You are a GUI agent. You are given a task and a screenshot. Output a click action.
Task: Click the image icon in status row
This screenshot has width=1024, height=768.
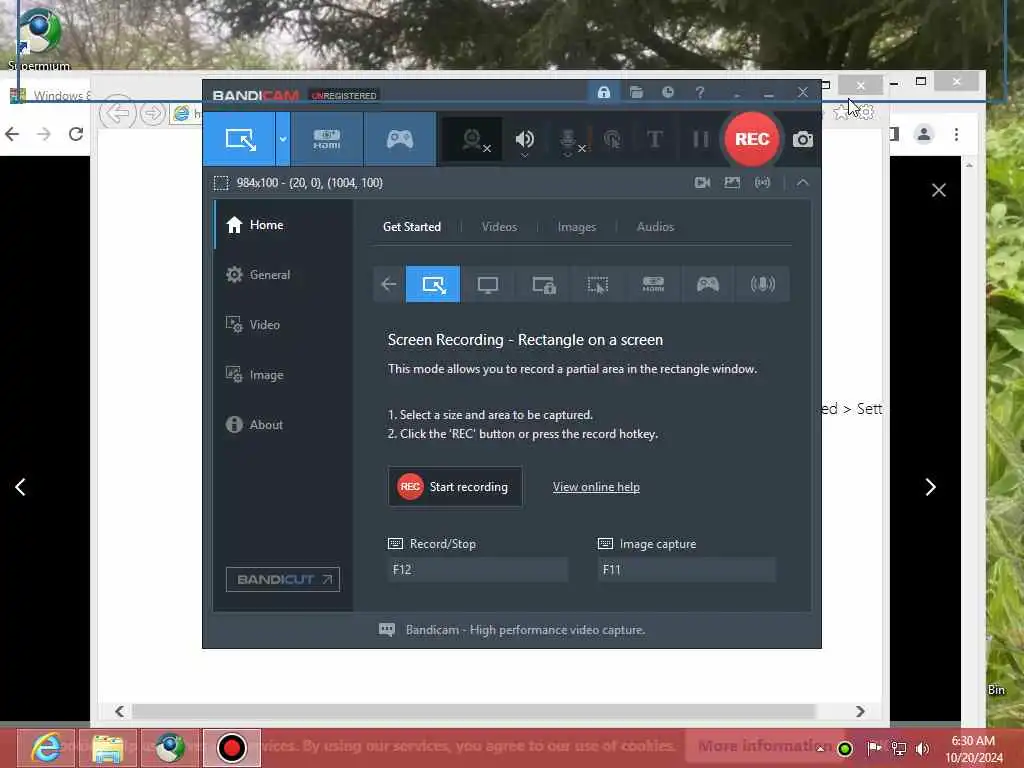tap(732, 183)
